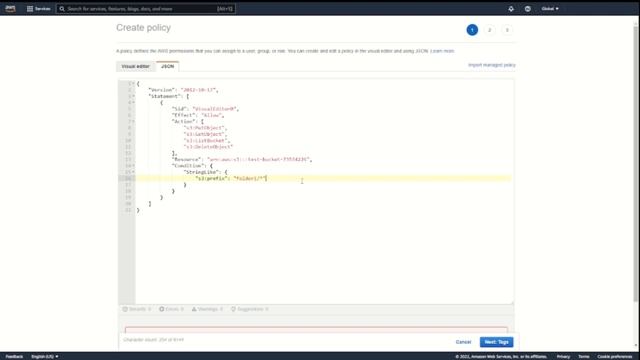Viewport: 640px width, 360px height.
Task: Collapse the Statement fold at line 3
Action: (x=133, y=96)
